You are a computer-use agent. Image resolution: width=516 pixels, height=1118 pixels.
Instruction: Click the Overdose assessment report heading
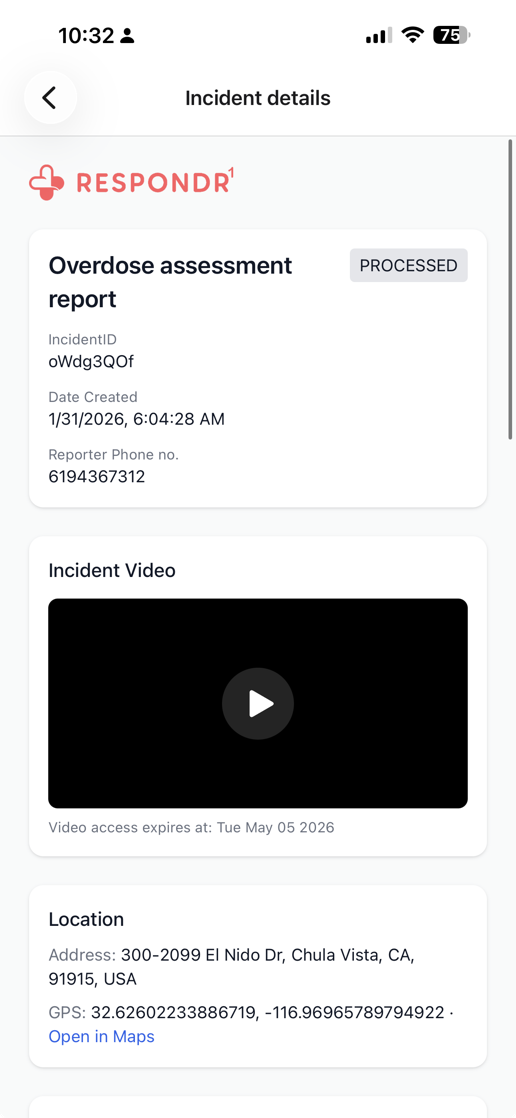tap(170, 282)
